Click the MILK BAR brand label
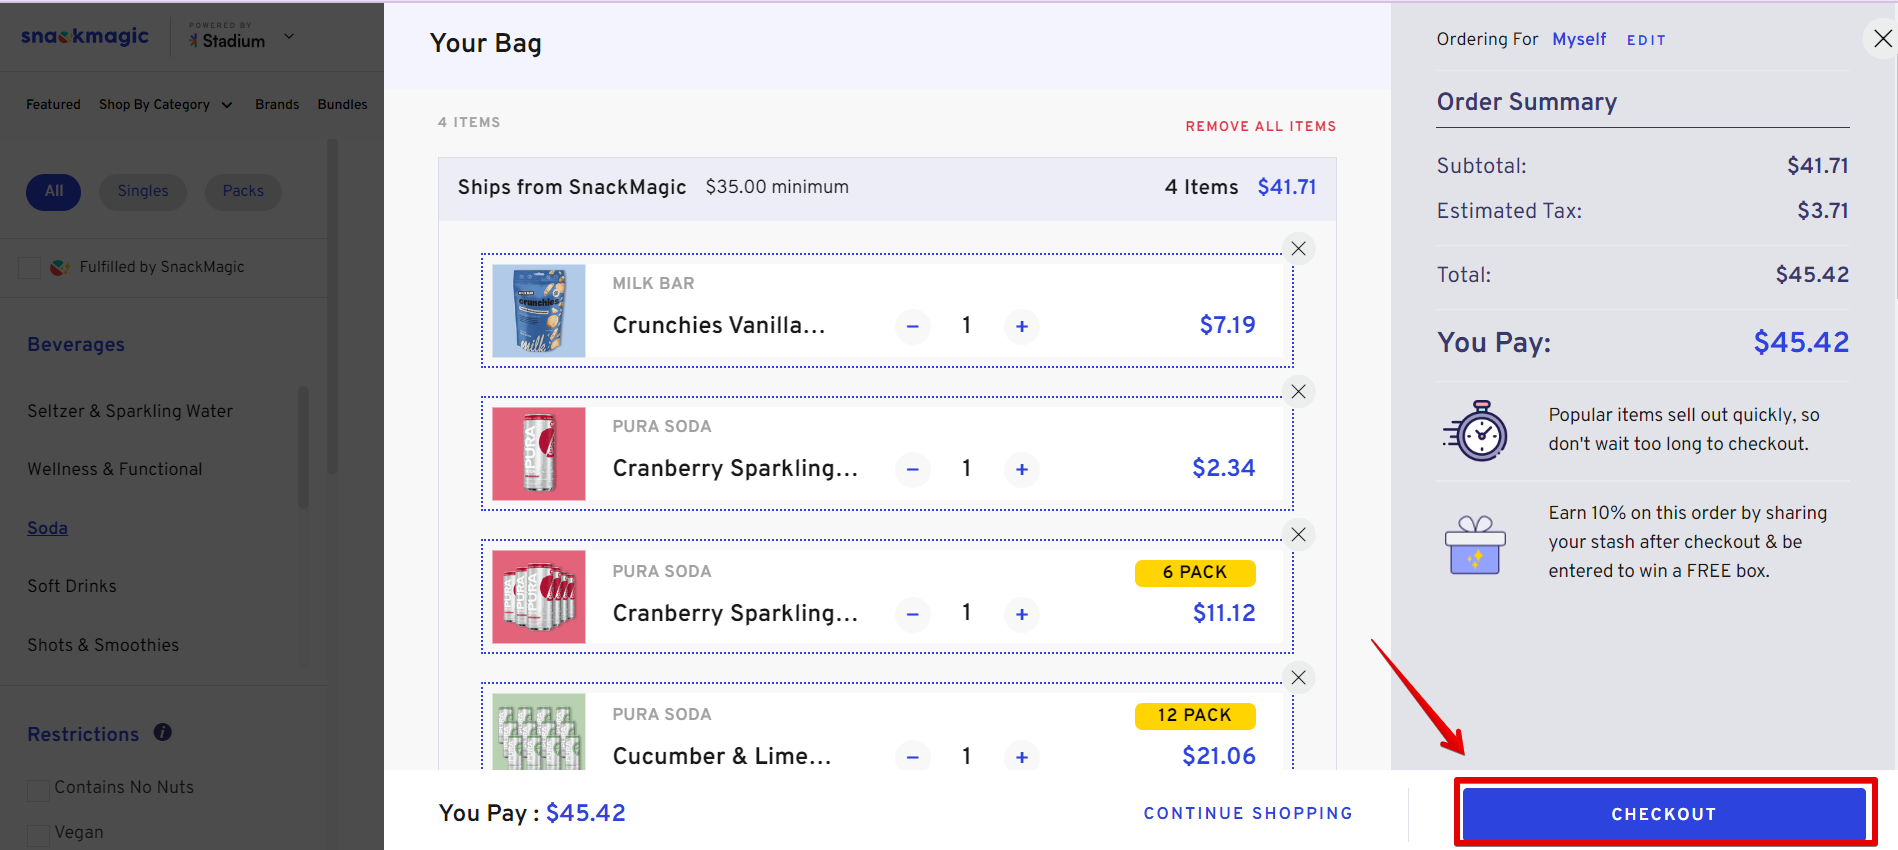The image size is (1898, 850). (x=653, y=284)
